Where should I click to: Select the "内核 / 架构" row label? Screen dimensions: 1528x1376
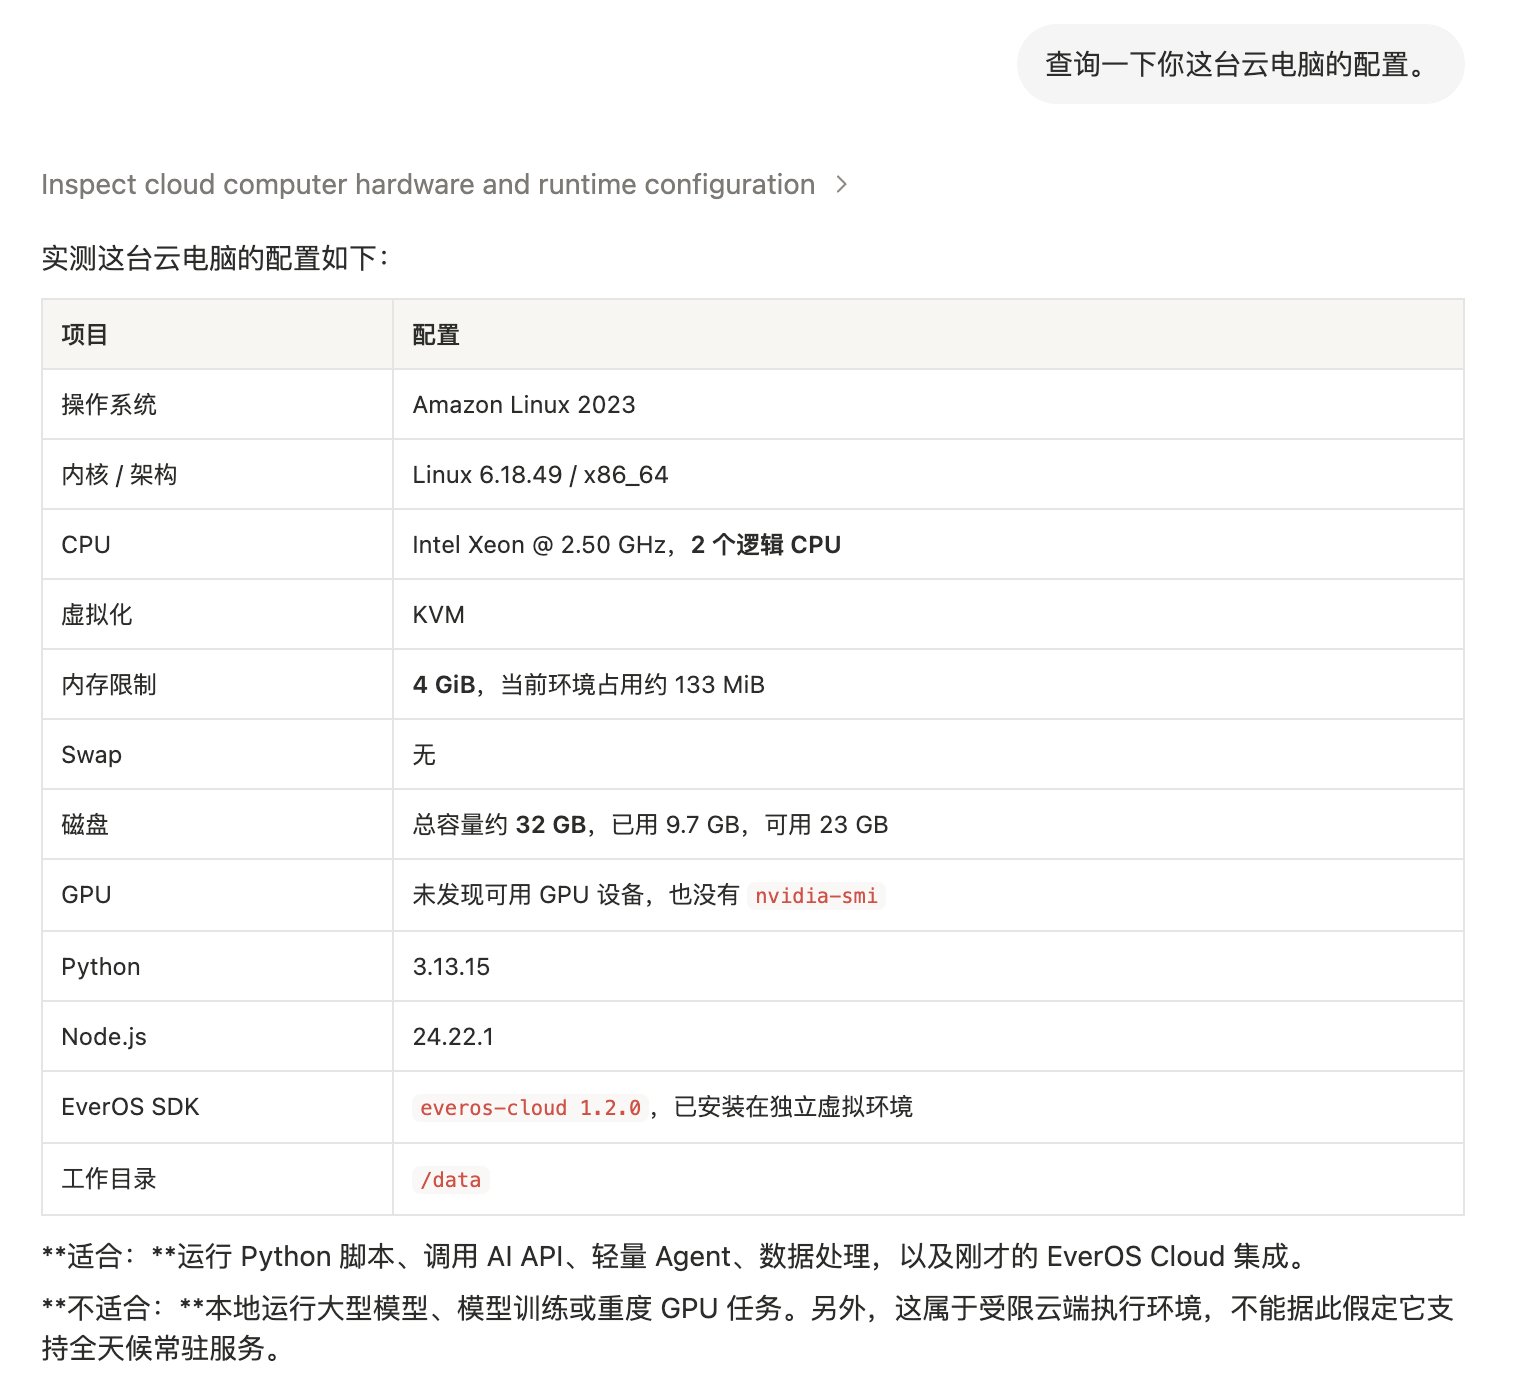119,474
